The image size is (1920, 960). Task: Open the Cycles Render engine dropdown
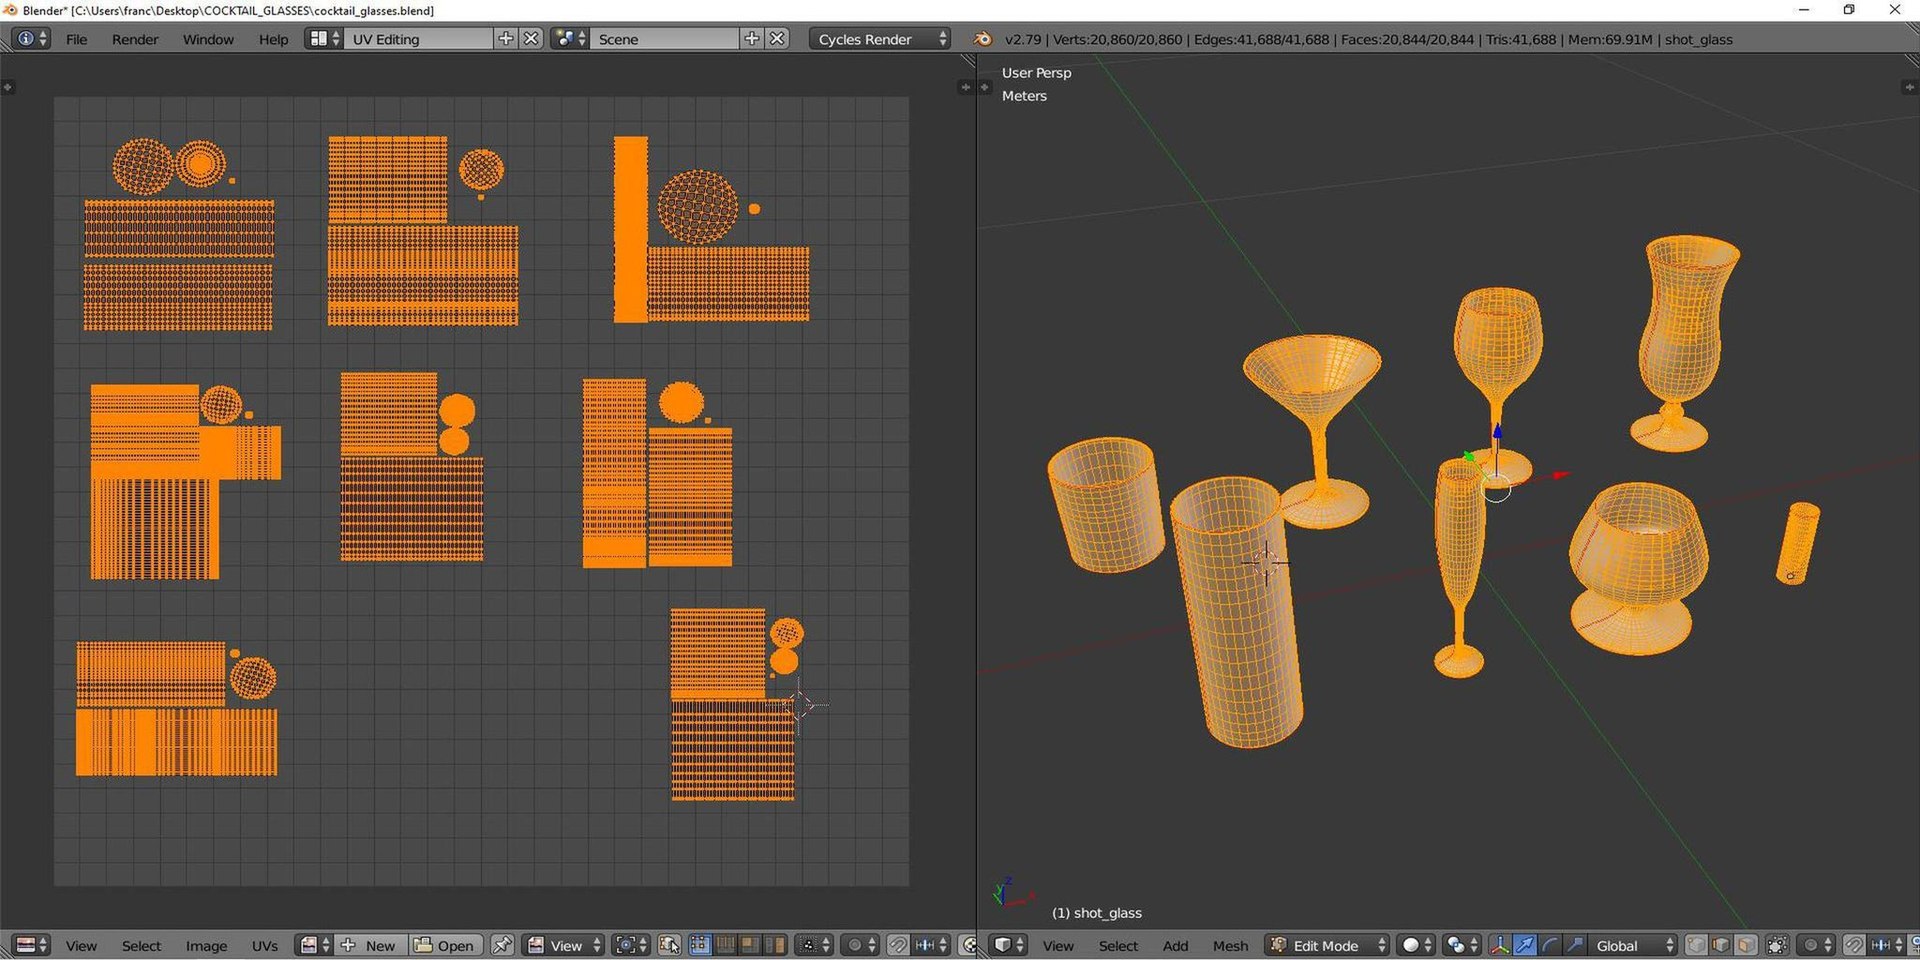(880, 39)
